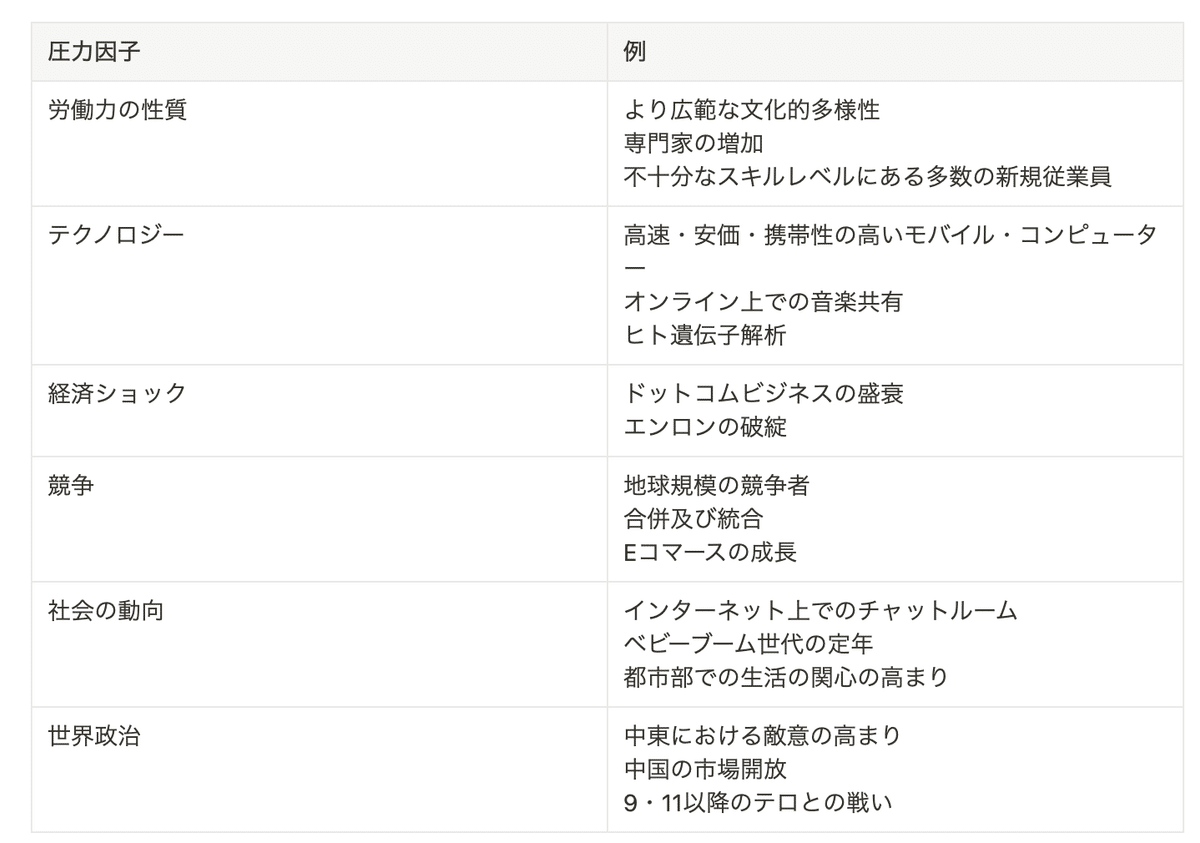Click the text 9・11以降のテロとの戦い

pos(757,802)
